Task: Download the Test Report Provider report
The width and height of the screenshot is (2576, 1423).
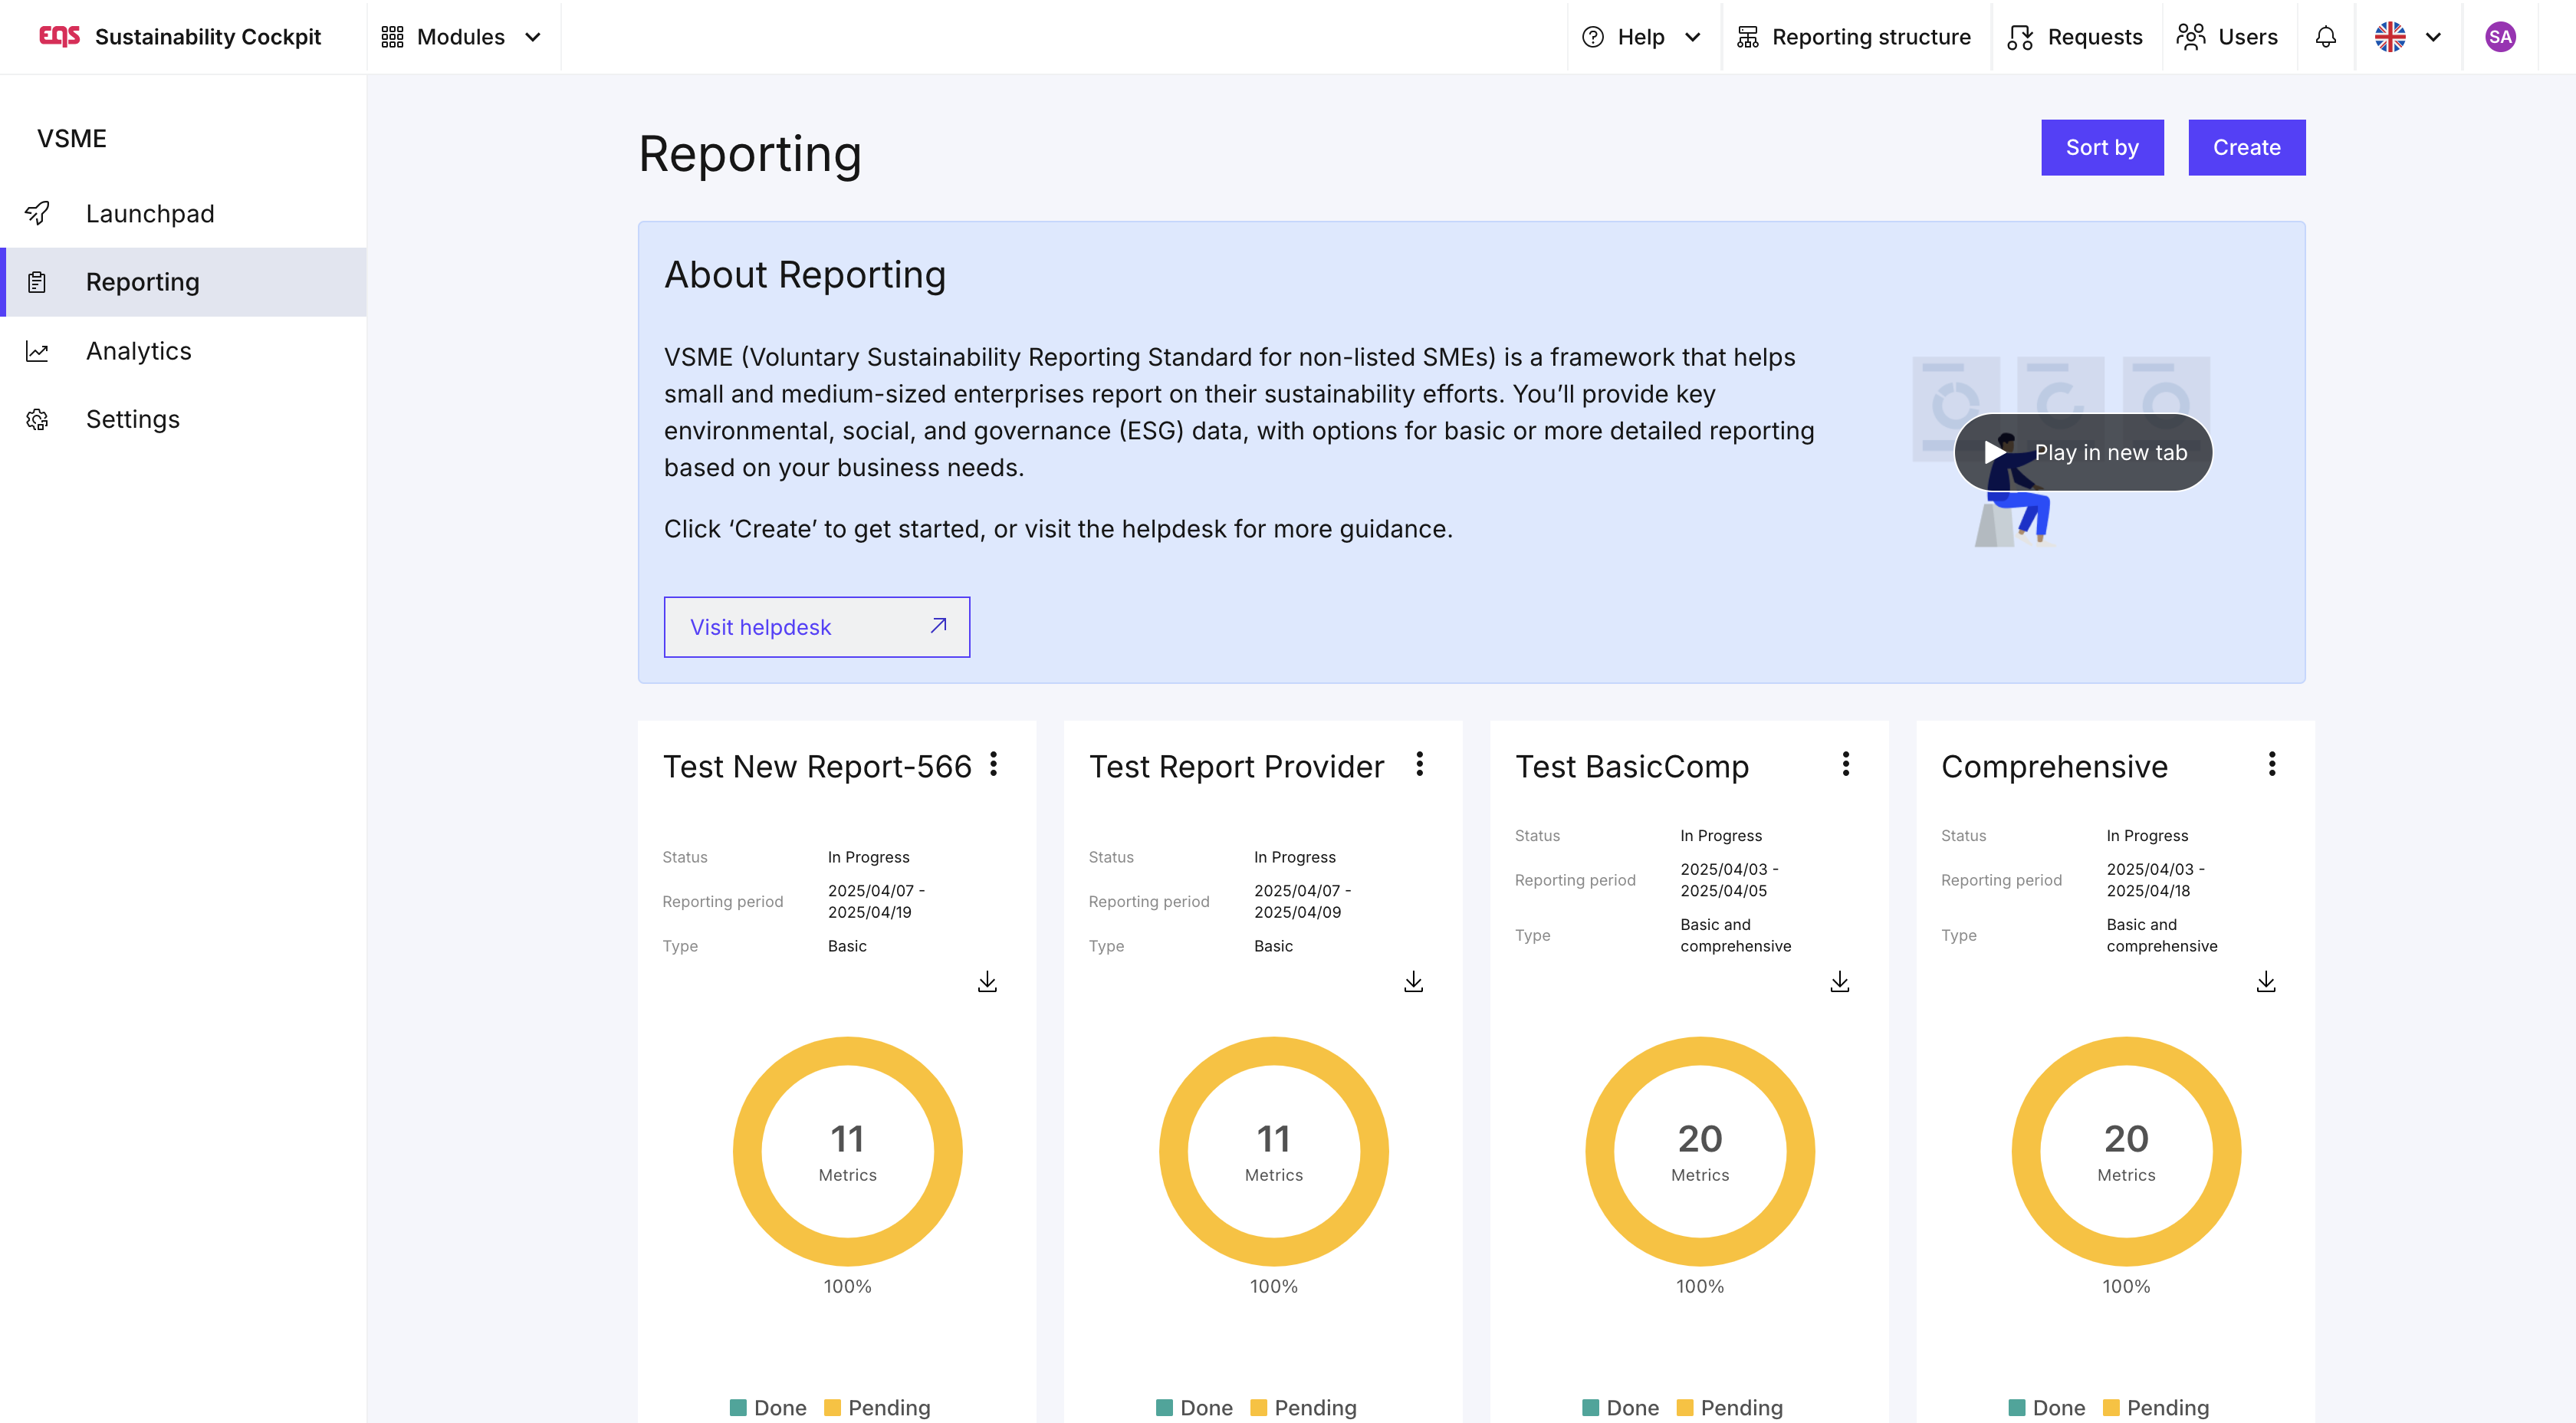Action: tap(1413, 981)
